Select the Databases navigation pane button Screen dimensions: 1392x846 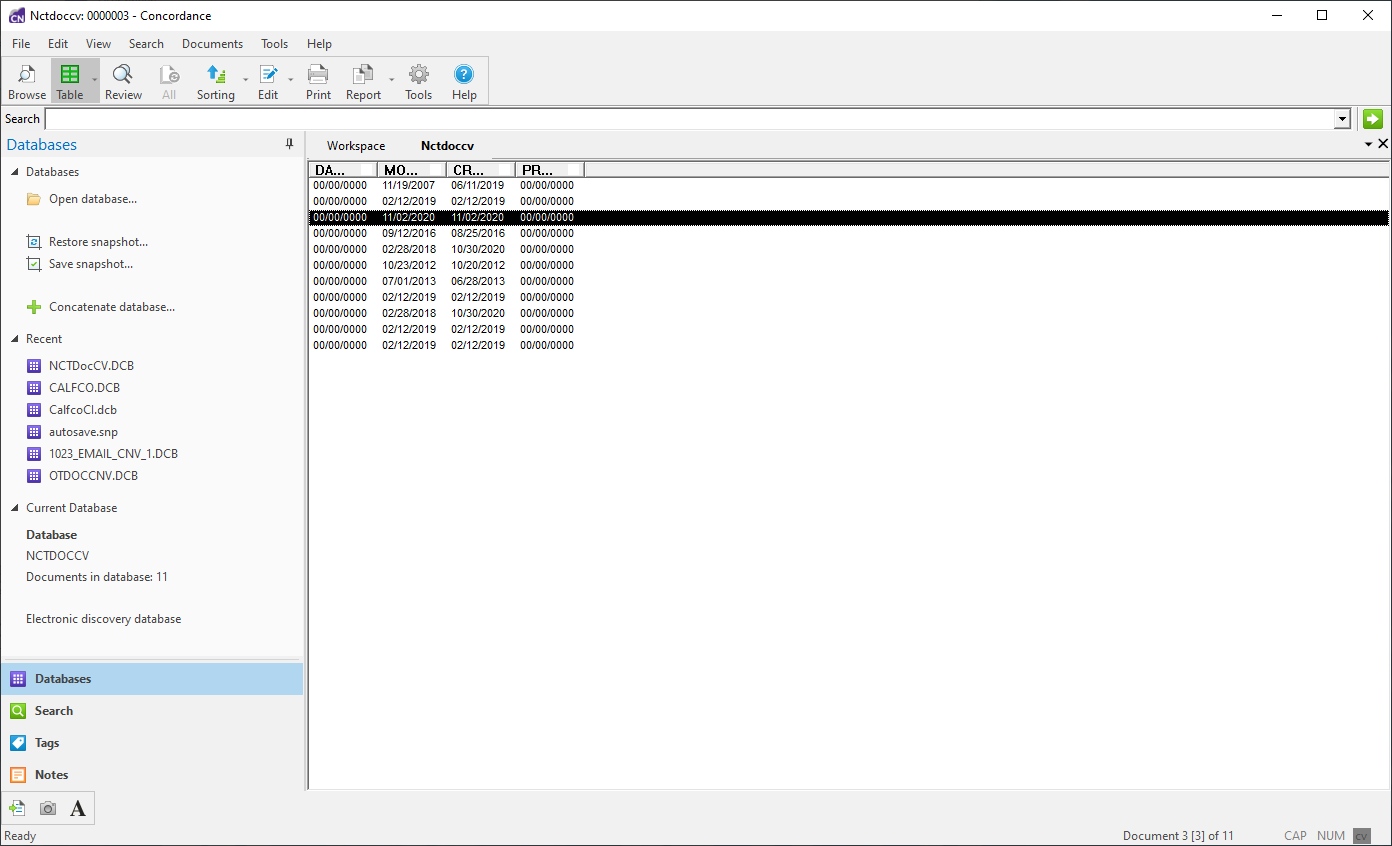(x=151, y=679)
